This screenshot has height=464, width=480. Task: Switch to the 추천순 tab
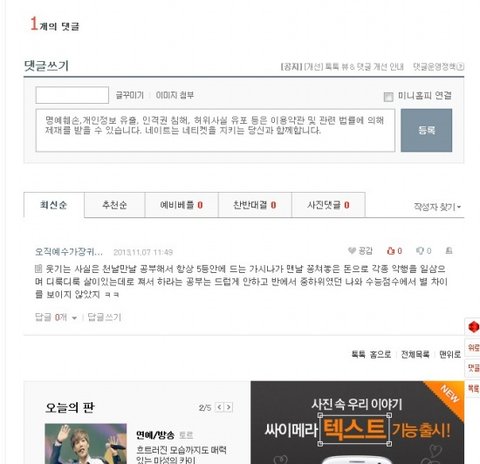click(x=115, y=205)
